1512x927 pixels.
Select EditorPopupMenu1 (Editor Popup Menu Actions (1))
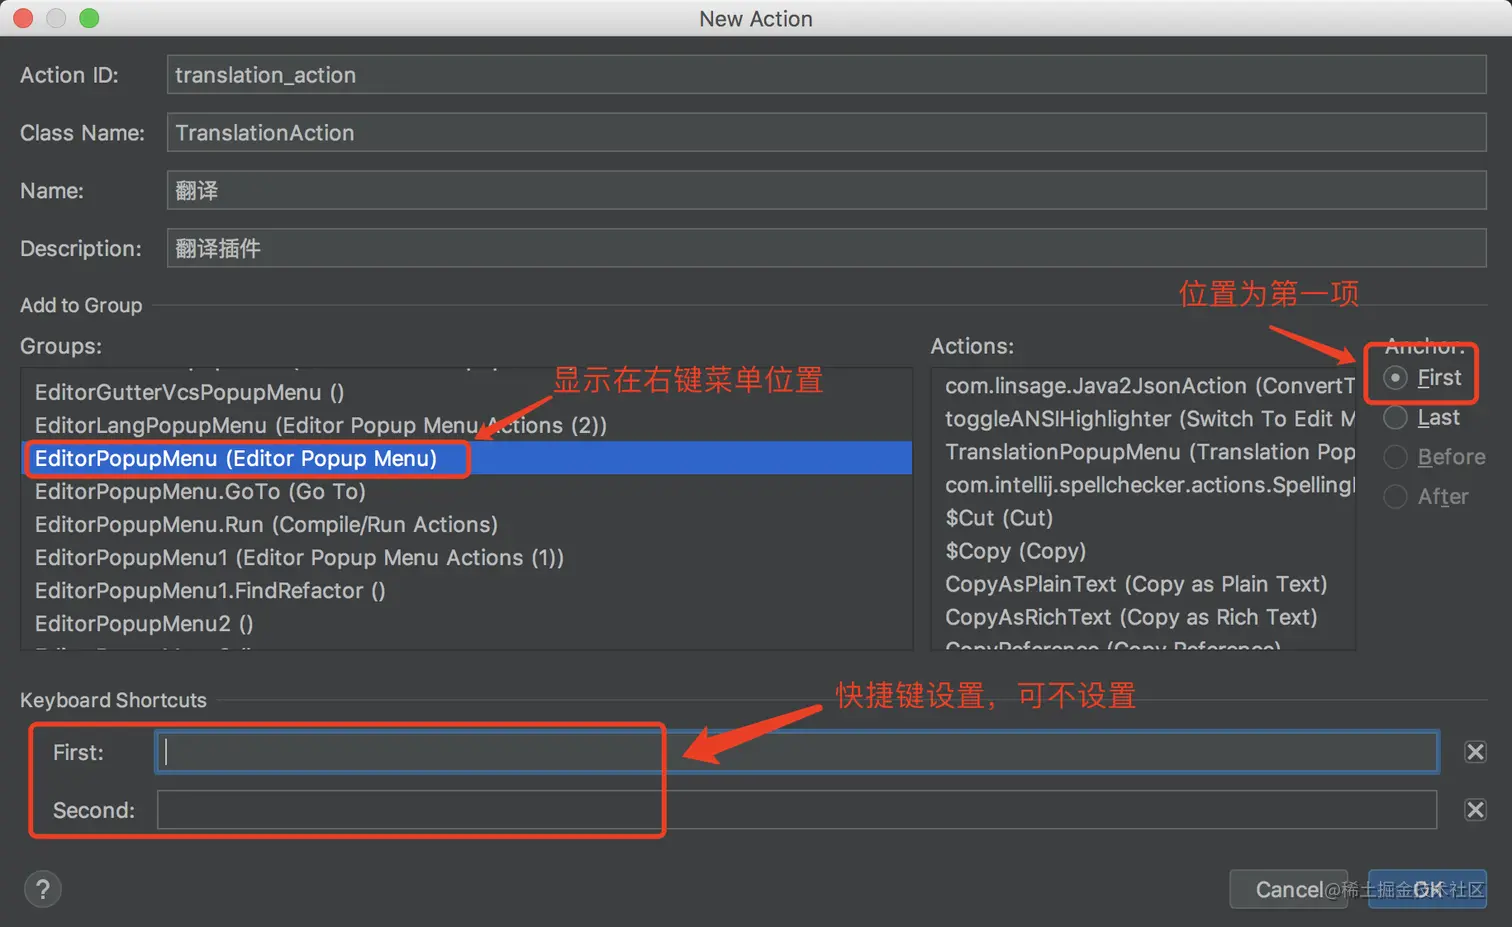point(467,557)
